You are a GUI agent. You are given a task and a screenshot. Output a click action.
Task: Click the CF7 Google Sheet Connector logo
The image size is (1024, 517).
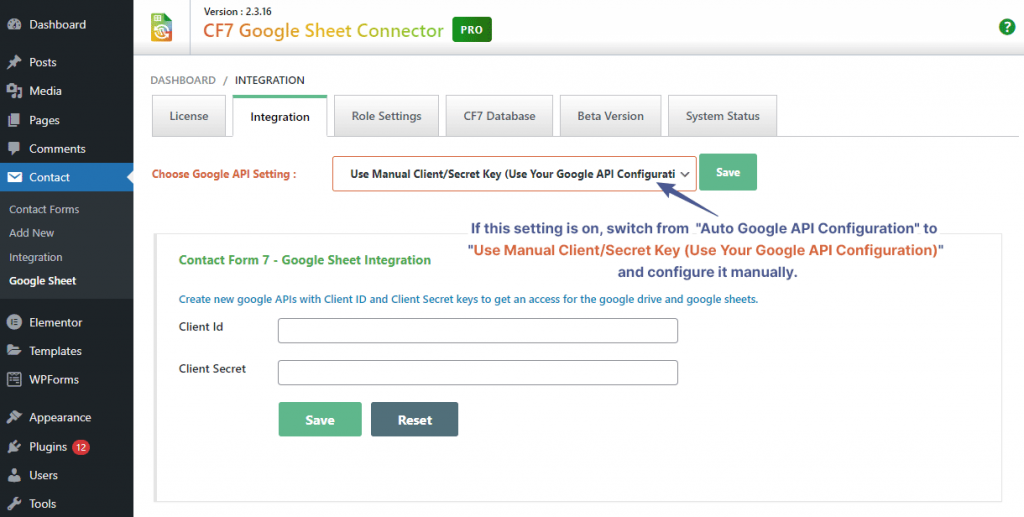(x=162, y=27)
